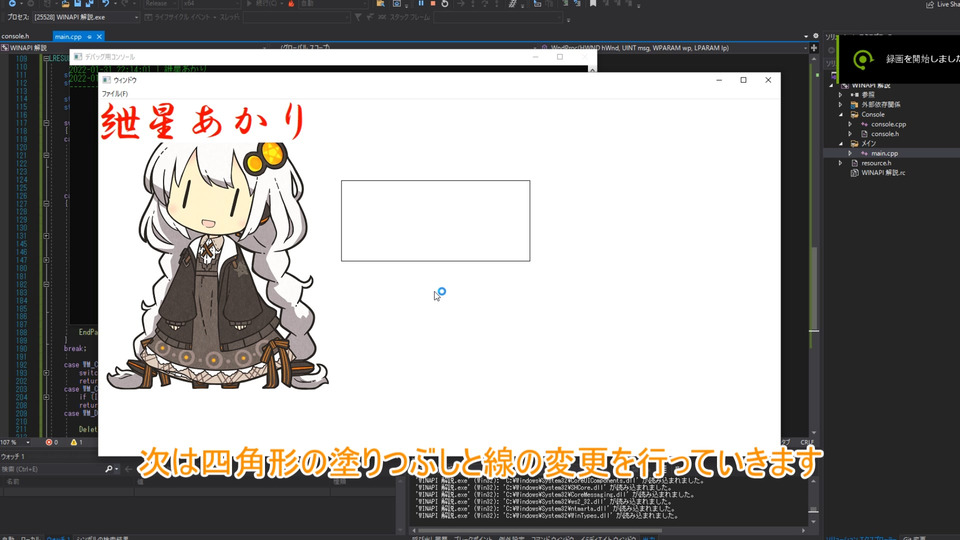
Task: Expand the 外部依存関係 node
Action: (x=841, y=105)
